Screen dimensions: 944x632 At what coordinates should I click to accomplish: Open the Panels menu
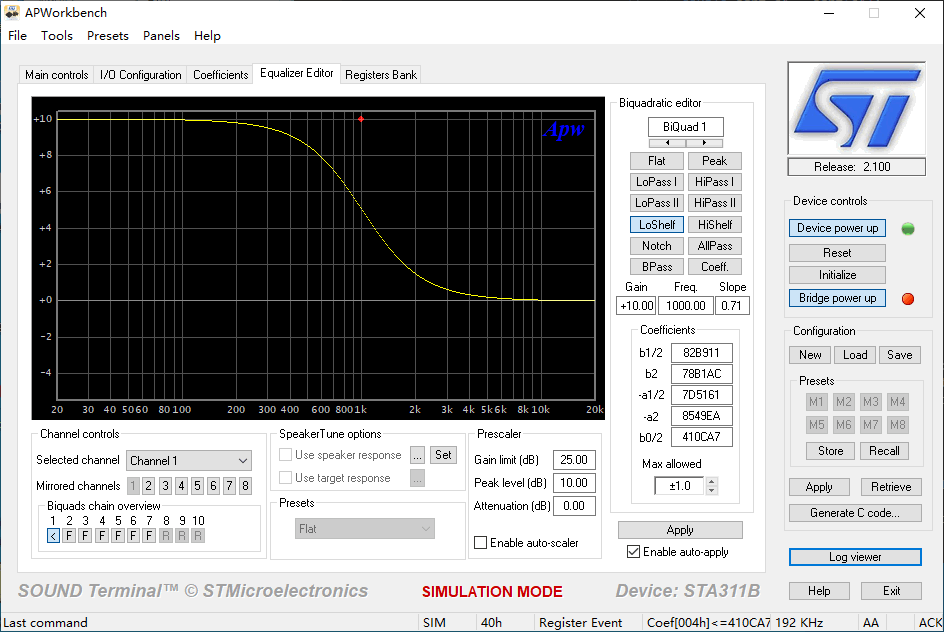pyautogui.click(x=161, y=36)
